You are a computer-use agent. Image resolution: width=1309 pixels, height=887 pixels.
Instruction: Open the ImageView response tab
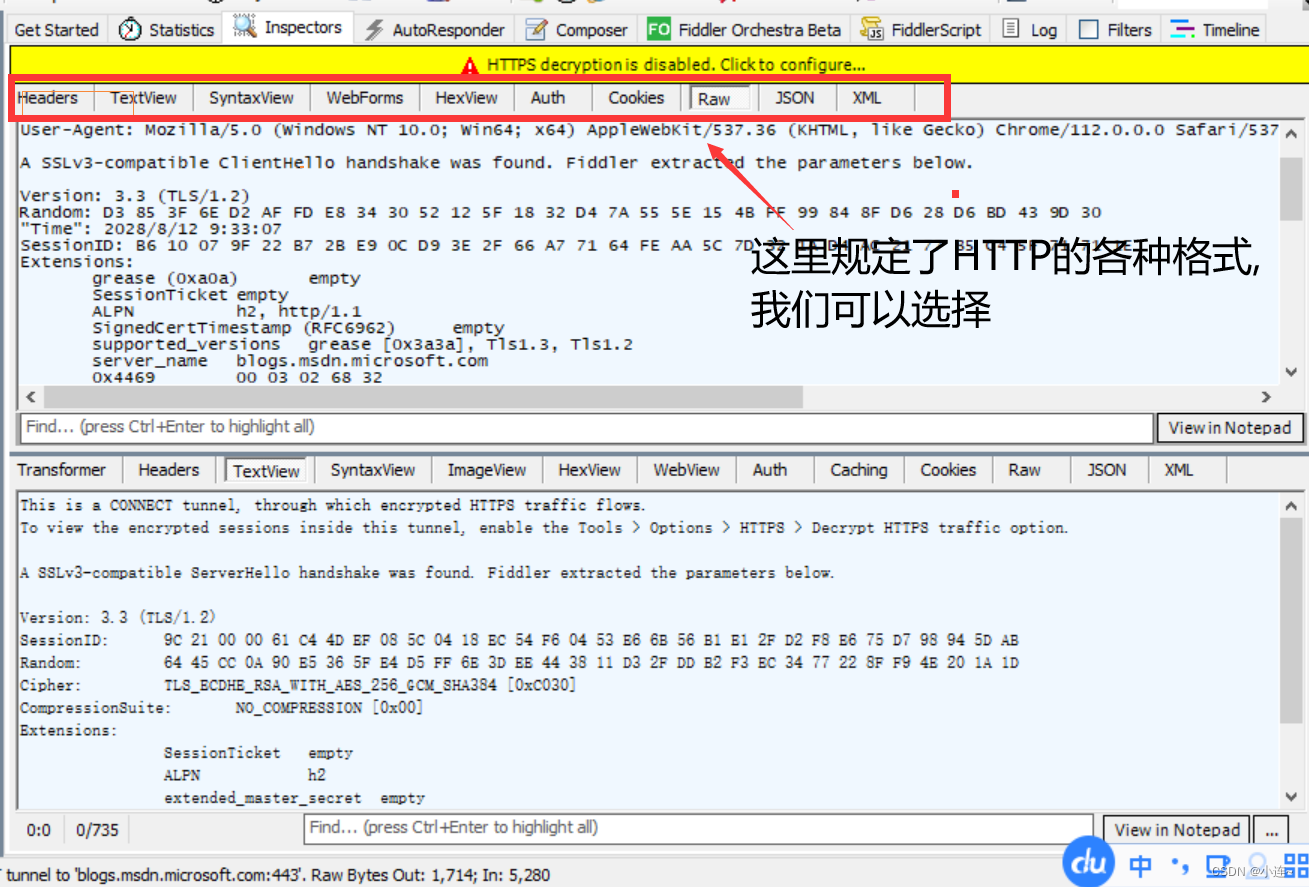[x=487, y=470]
